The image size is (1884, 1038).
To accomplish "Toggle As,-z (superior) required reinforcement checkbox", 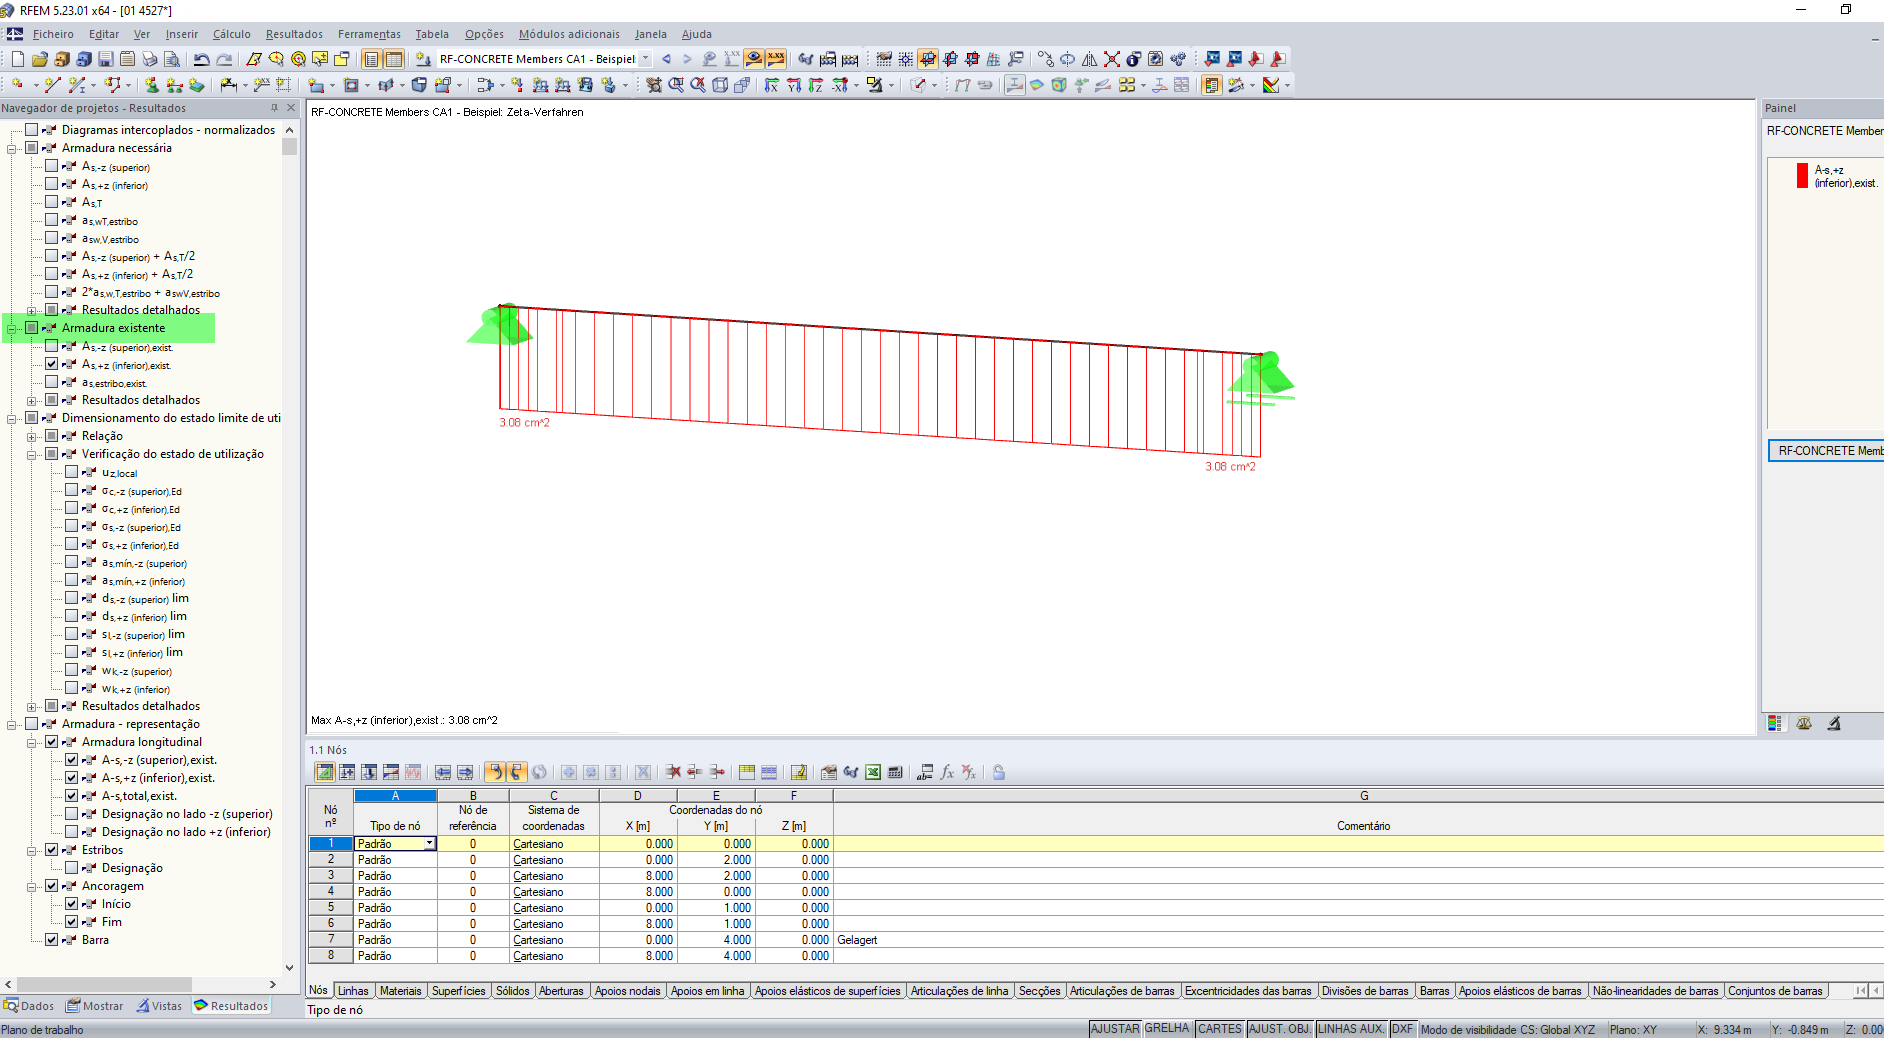I will pos(52,166).
